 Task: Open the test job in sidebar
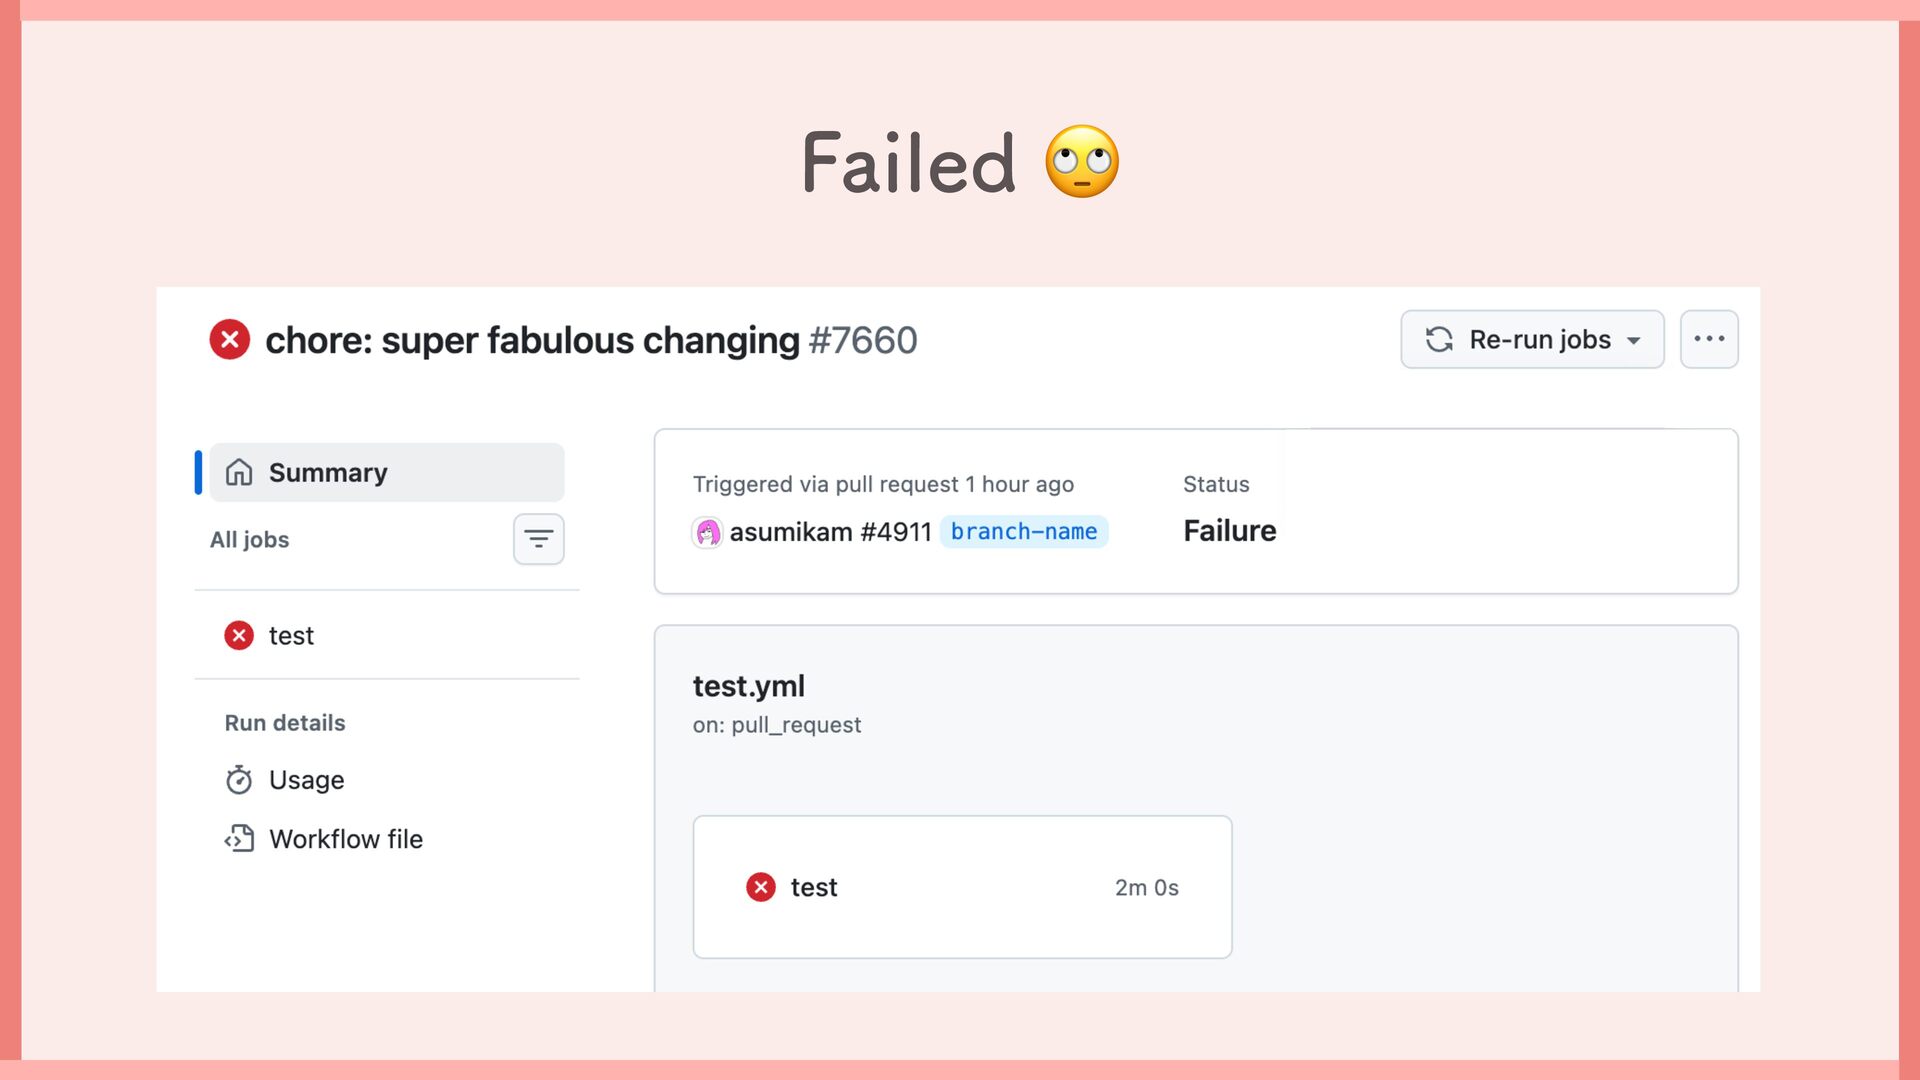pyautogui.click(x=291, y=636)
